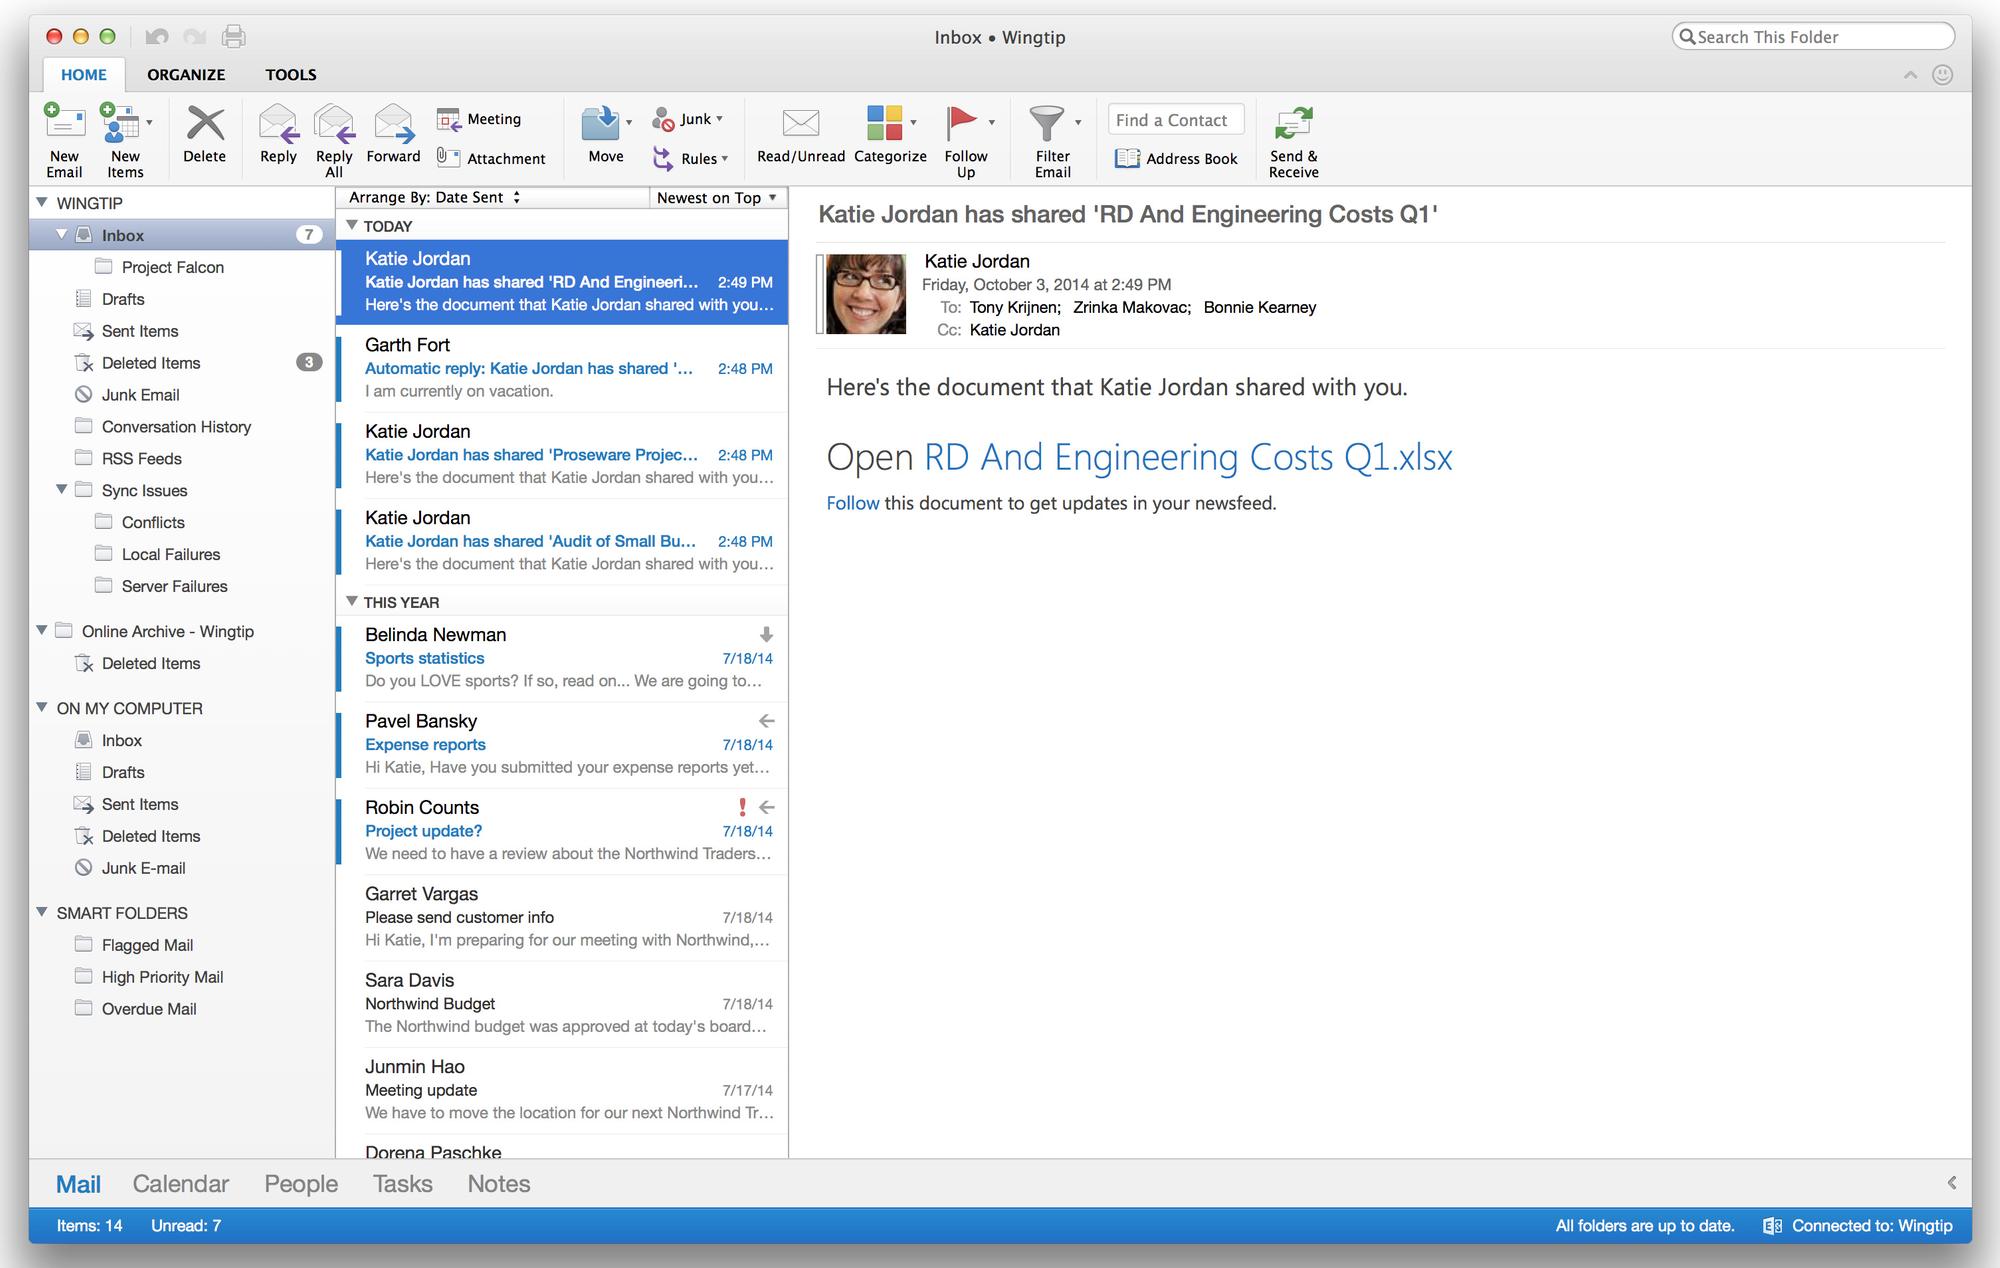Collapse the WINGTIP account tree
The width and height of the screenshot is (2000, 1268).
point(42,202)
